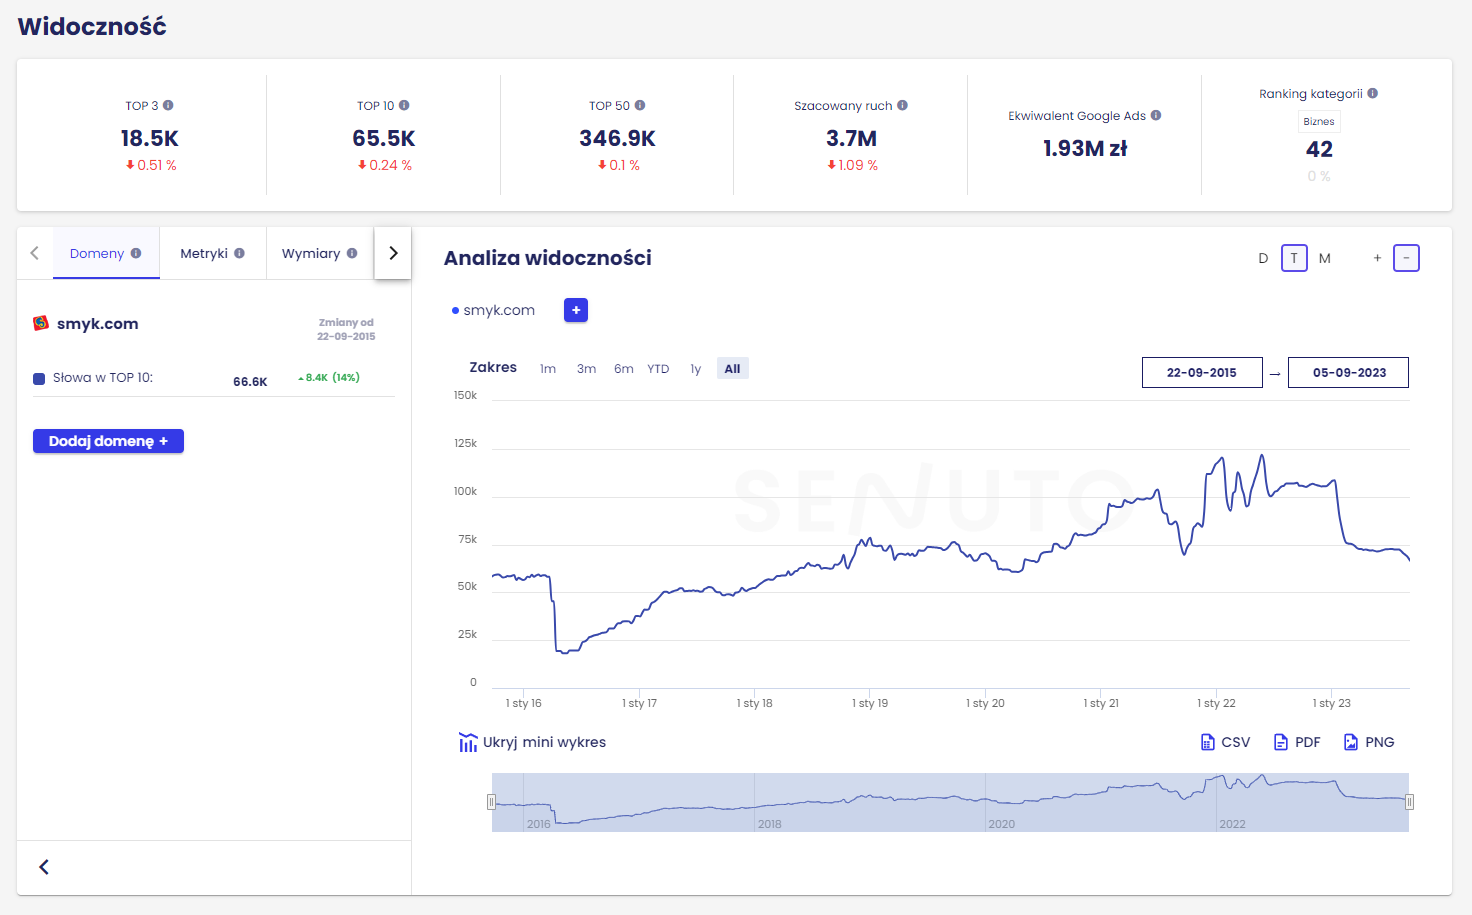Click the CSV file icon

tap(1207, 742)
